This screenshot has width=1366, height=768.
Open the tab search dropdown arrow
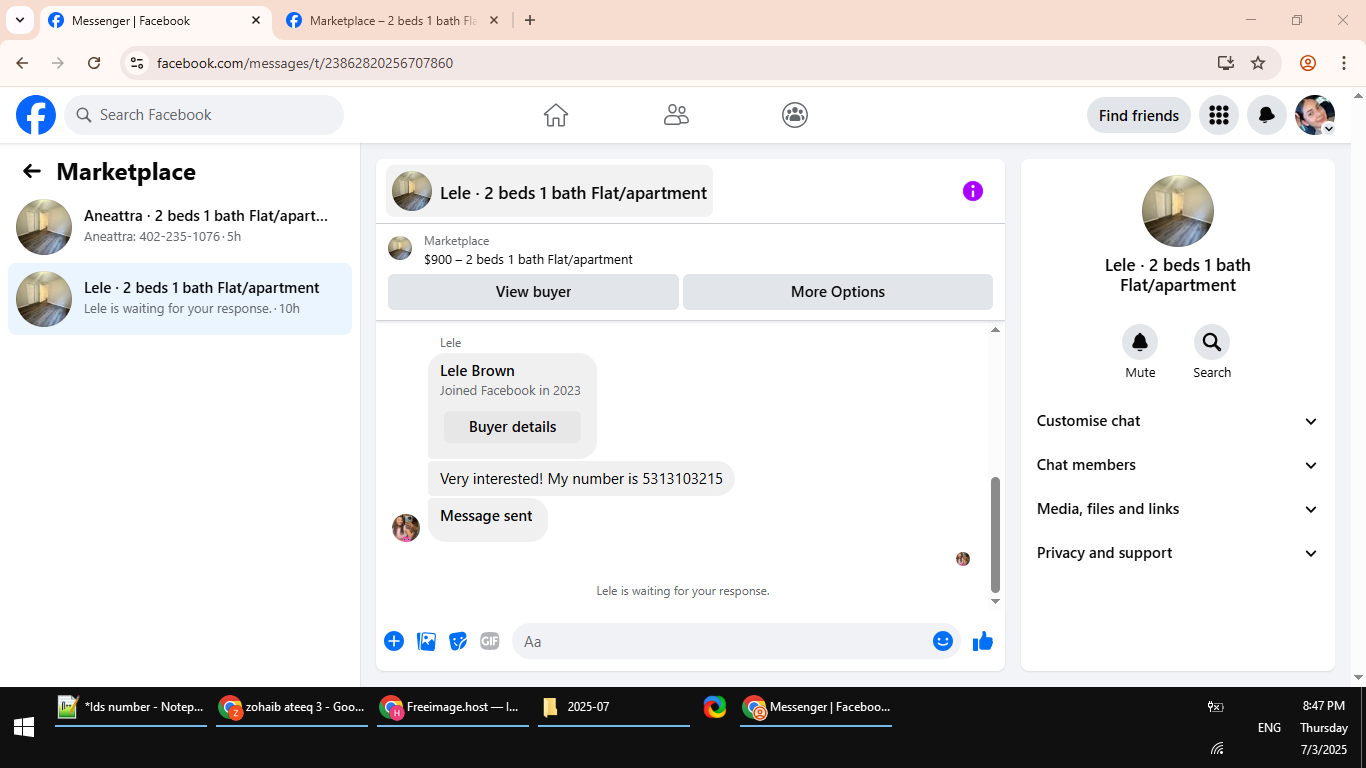(x=20, y=20)
